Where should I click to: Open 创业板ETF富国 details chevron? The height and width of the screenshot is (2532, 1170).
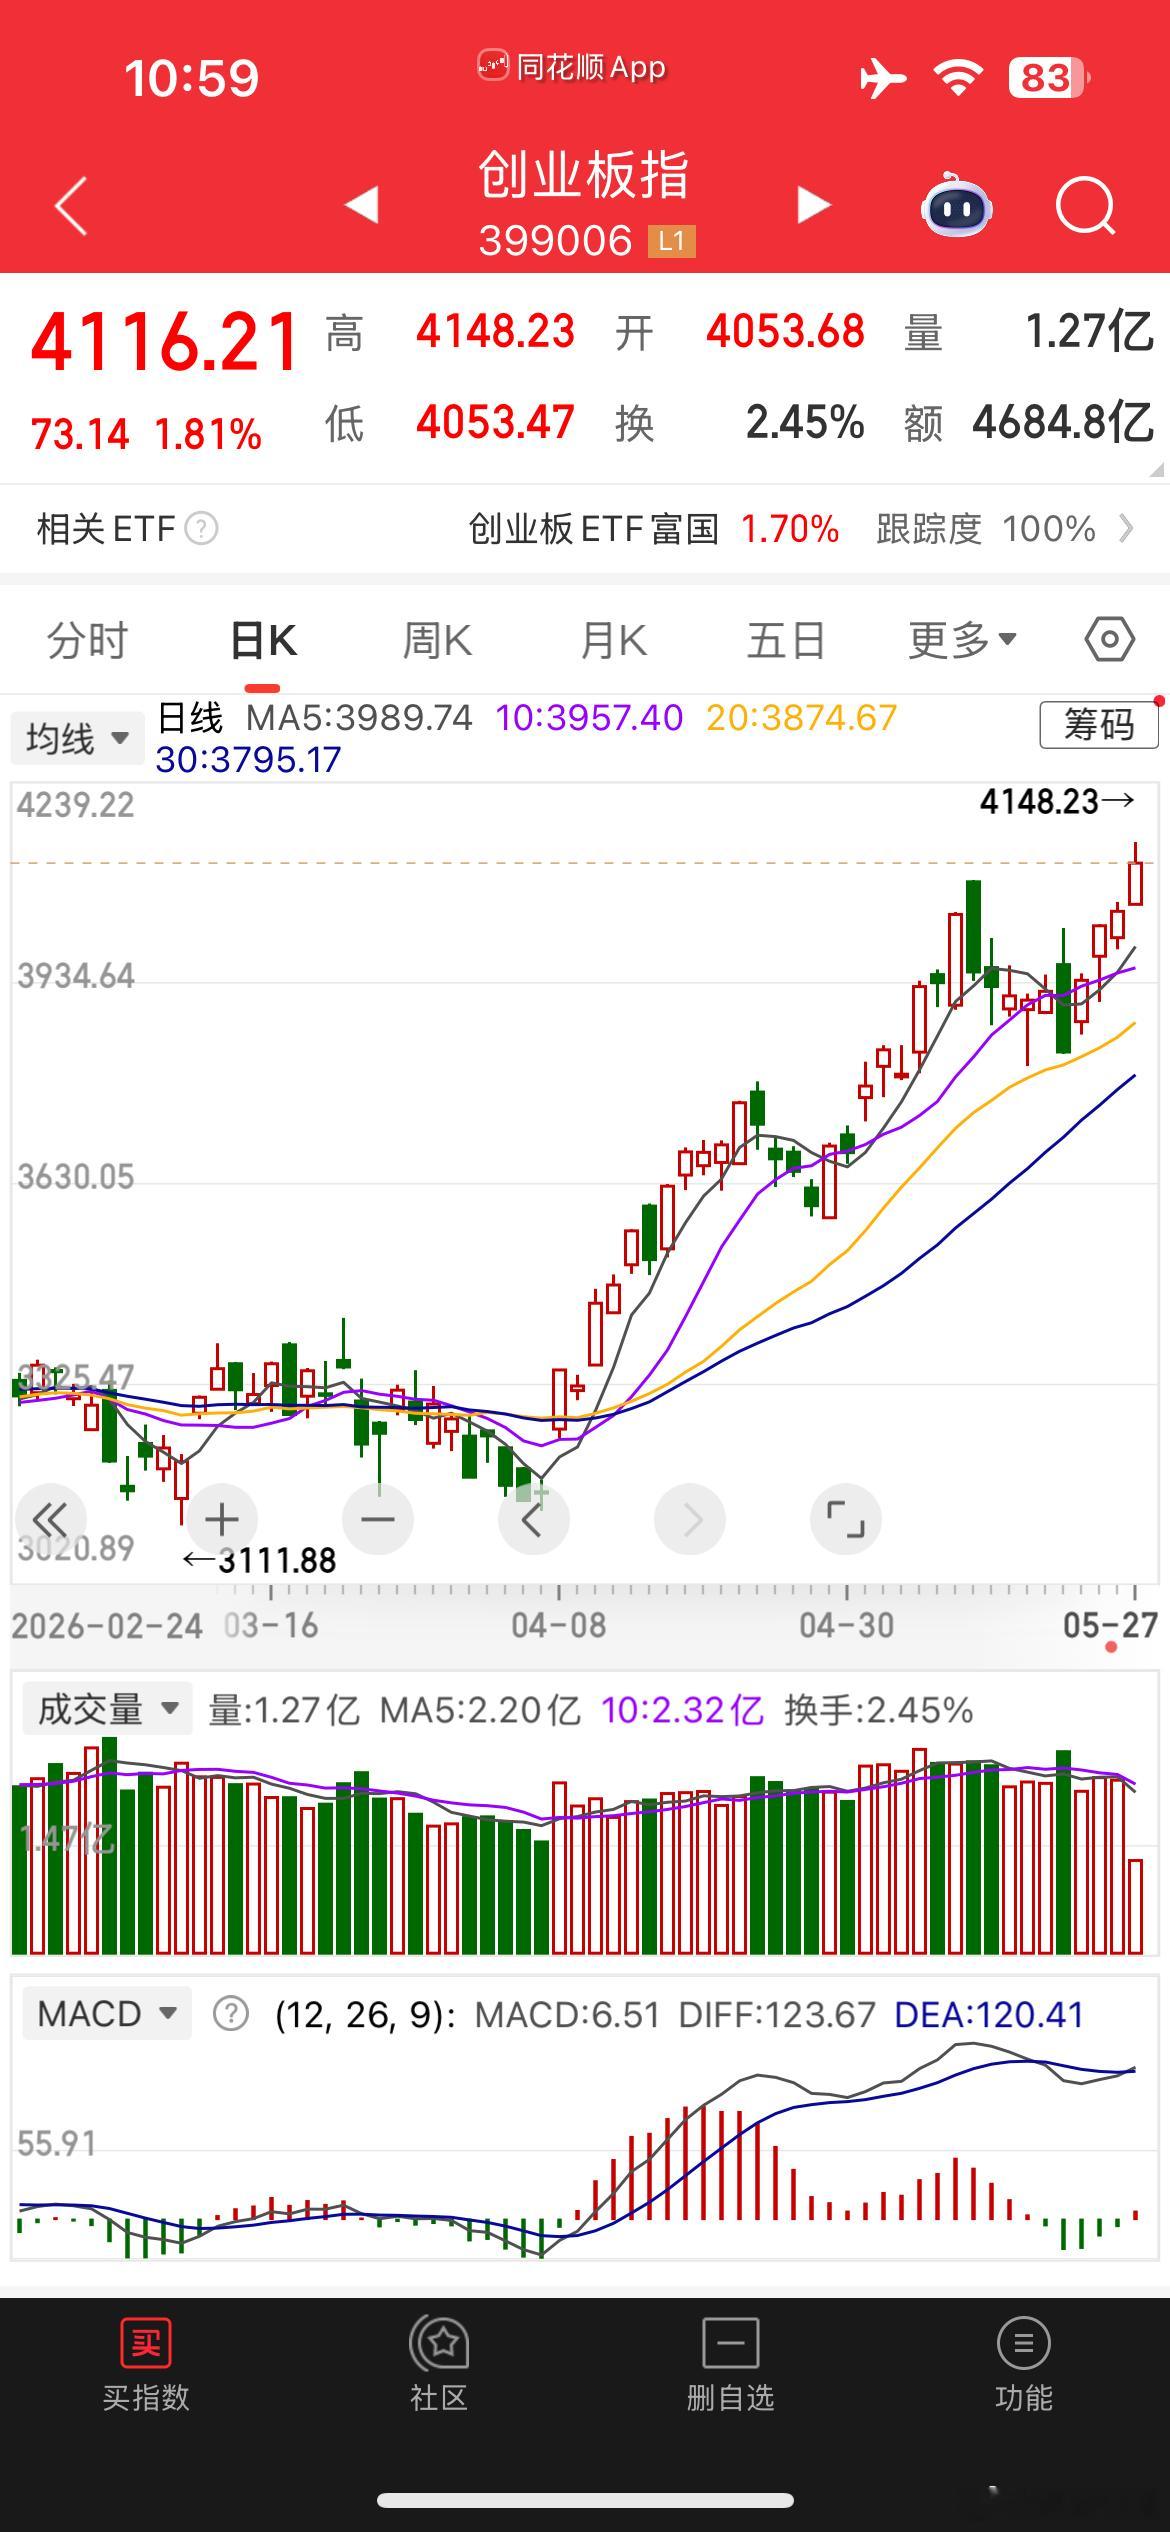[x=1127, y=528]
